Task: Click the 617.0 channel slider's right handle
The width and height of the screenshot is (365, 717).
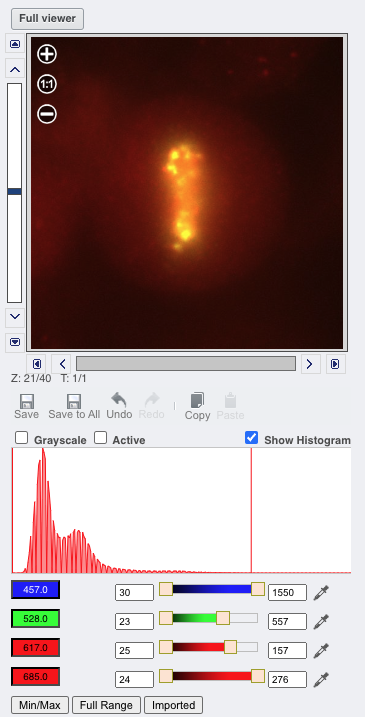Action: pos(231,647)
